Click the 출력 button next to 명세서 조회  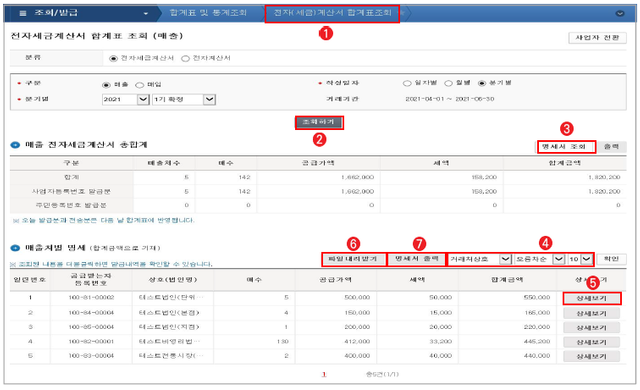[611, 146]
